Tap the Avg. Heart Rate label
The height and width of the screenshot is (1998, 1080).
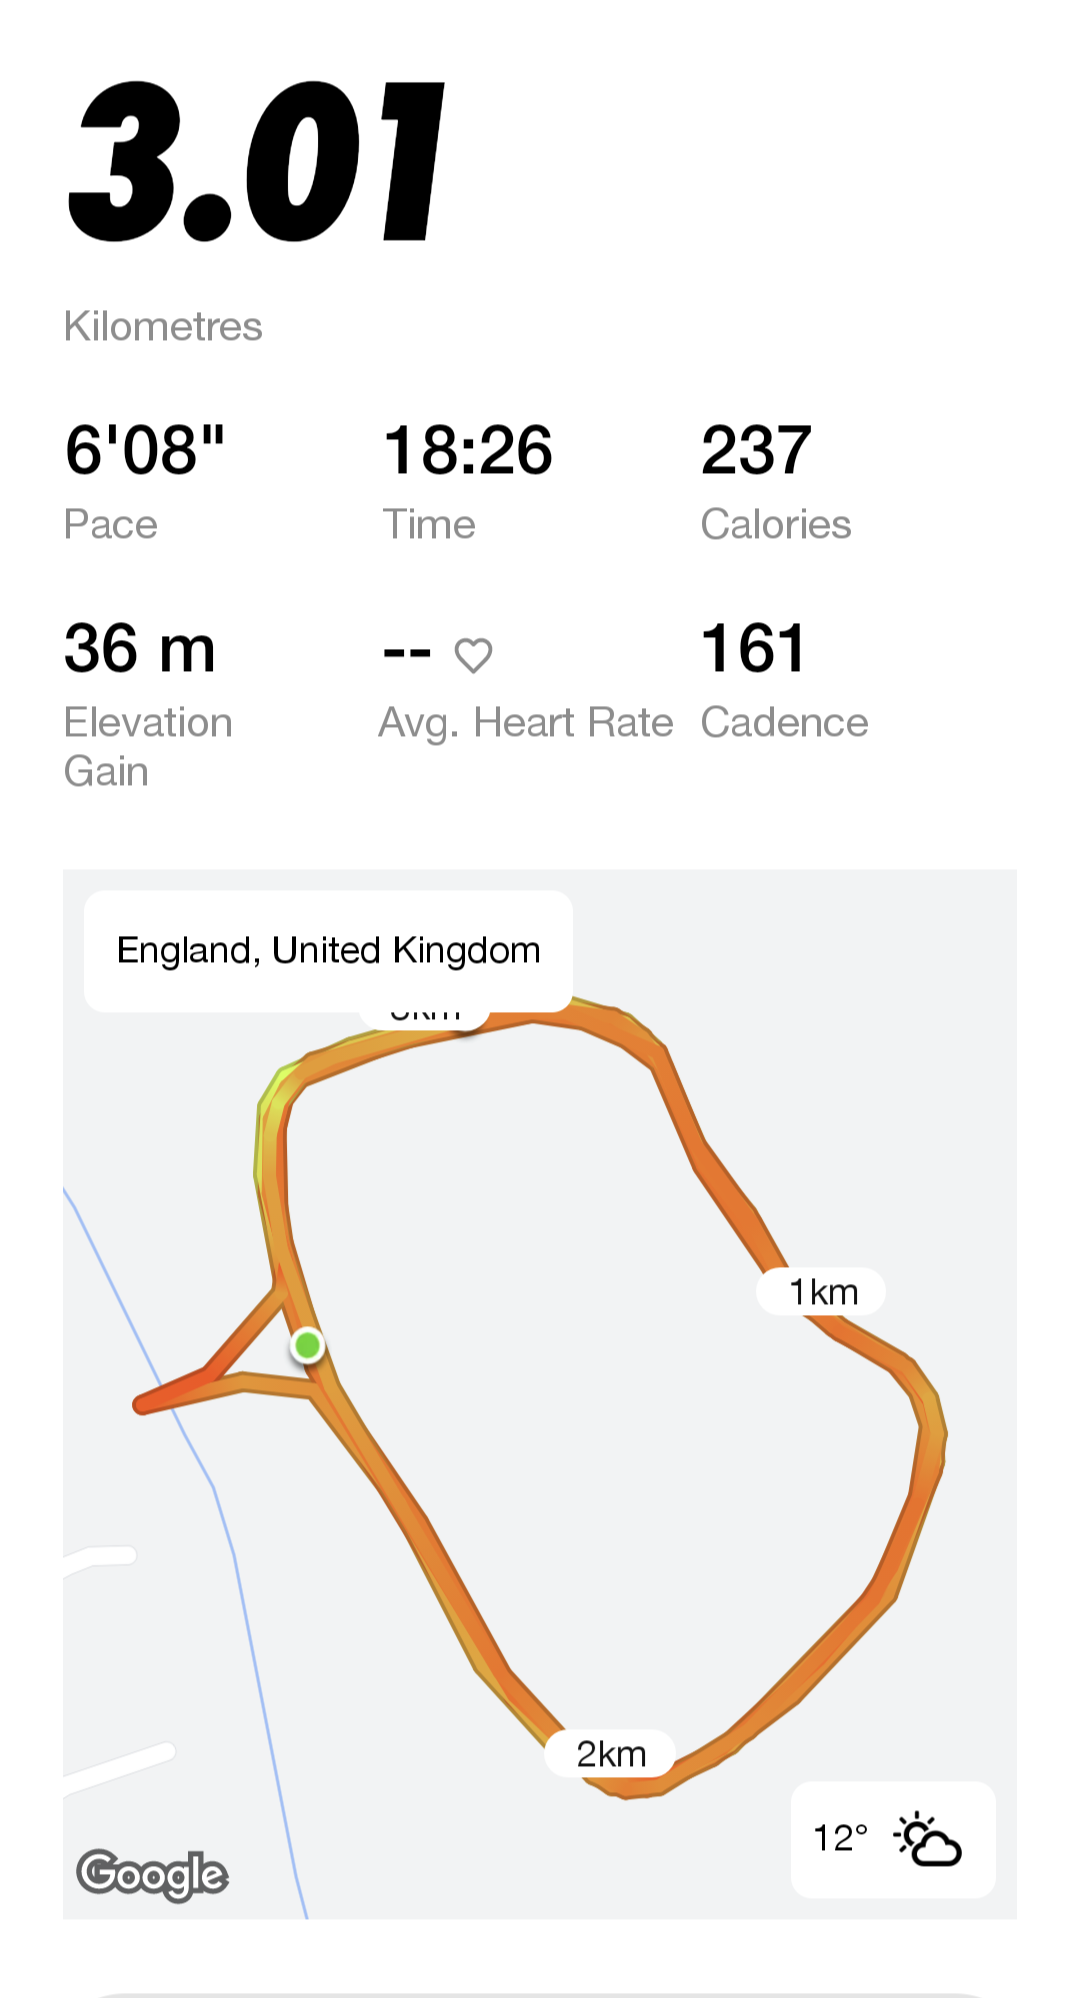[526, 722]
